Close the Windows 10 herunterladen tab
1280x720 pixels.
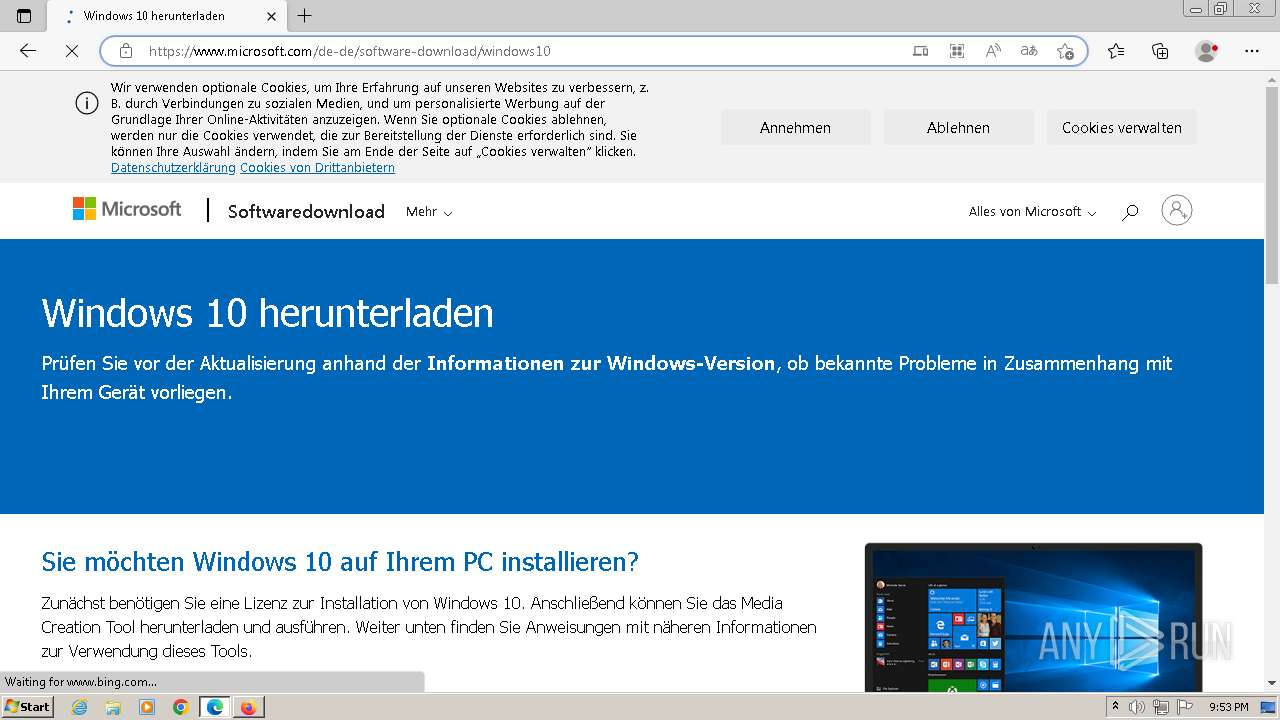[272, 16]
